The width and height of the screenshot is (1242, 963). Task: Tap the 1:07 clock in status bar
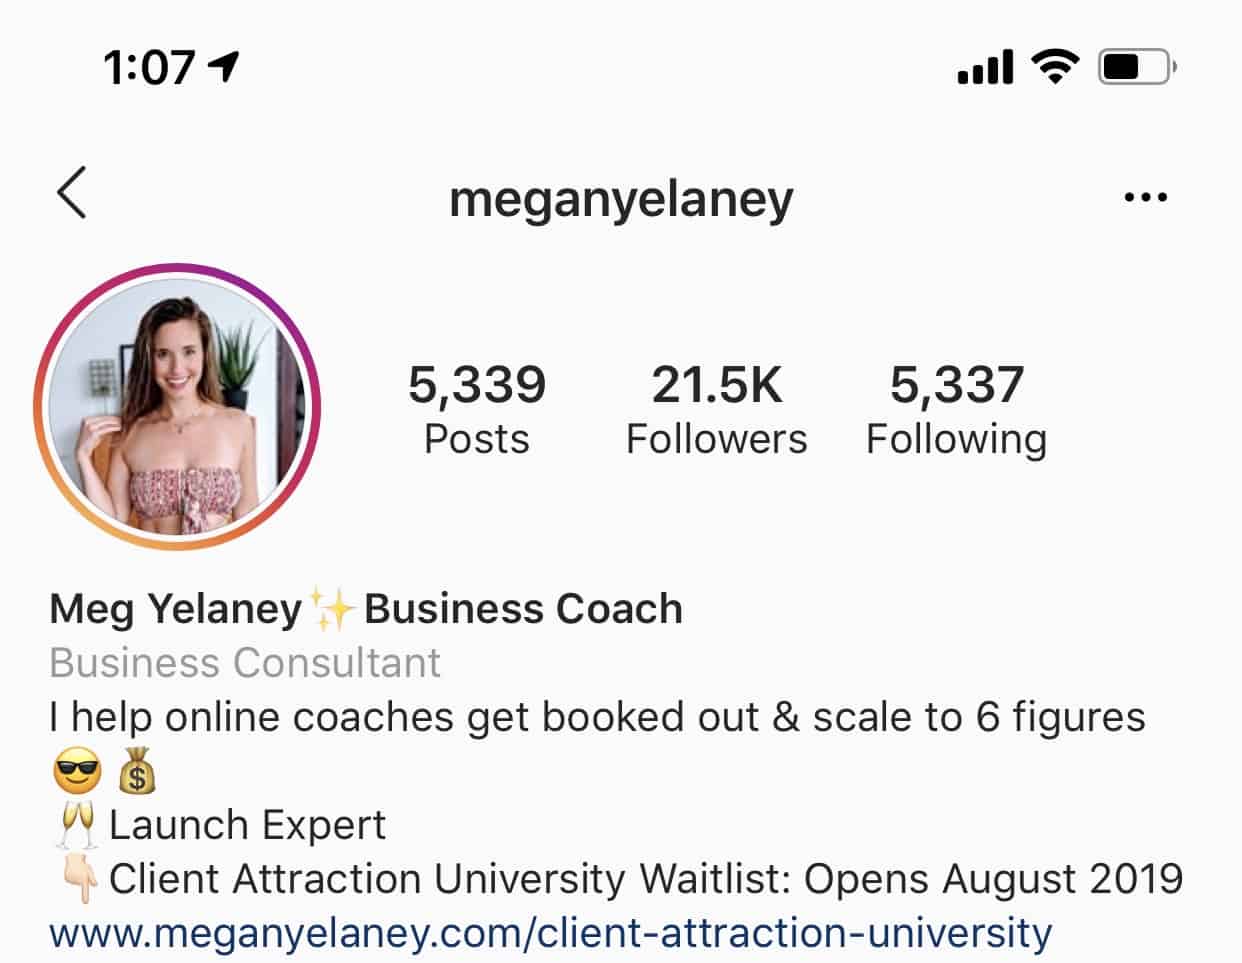[x=149, y=67]
